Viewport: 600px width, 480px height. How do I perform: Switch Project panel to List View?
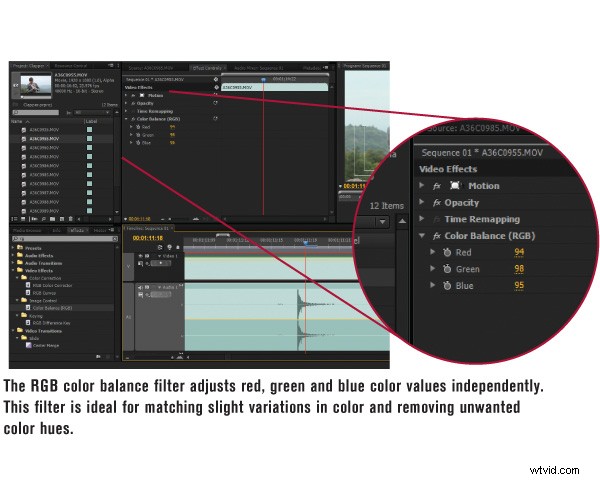tap(15, 219)
